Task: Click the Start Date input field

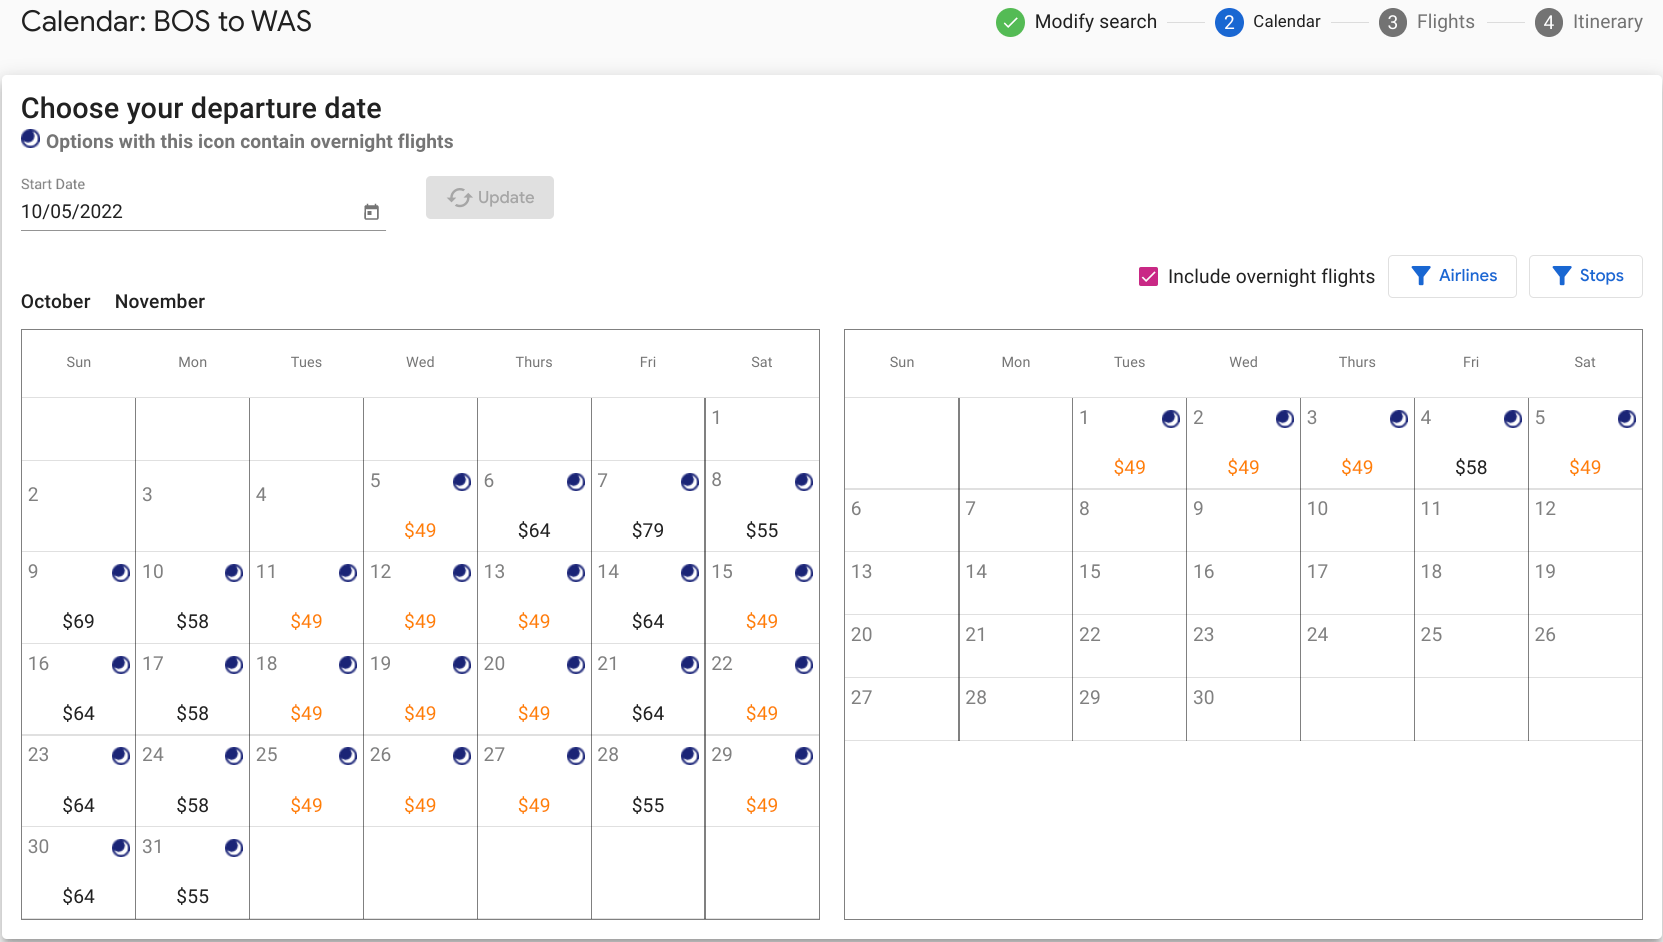Action: pyautogui.click(x=185, y=212)
